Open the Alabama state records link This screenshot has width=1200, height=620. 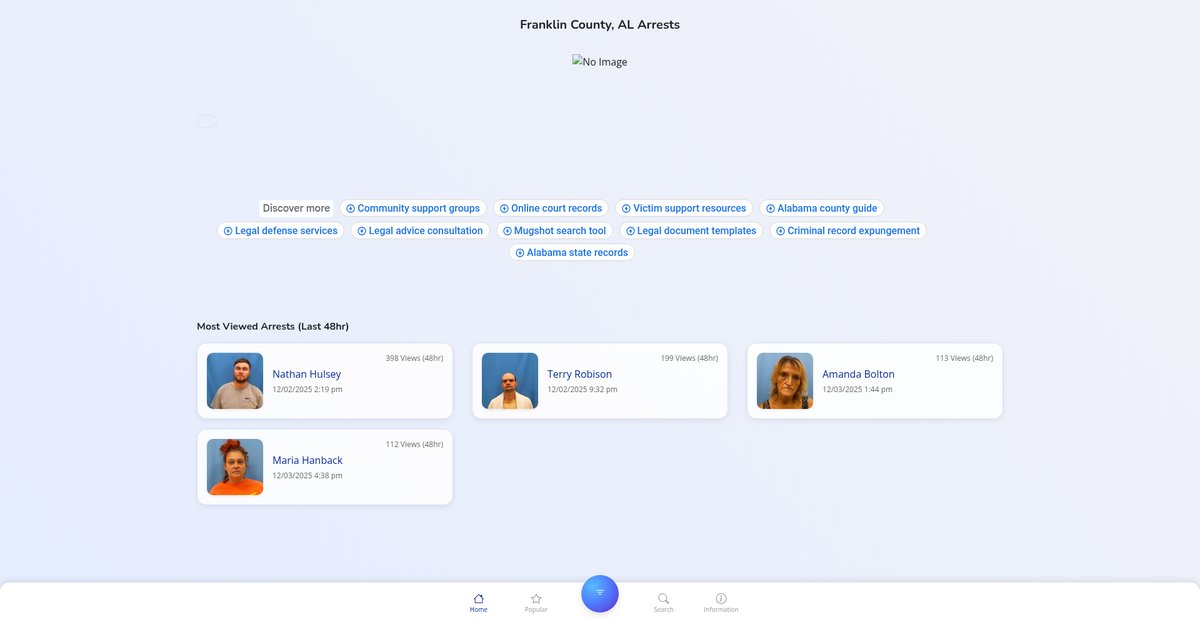tap(572, 252)
